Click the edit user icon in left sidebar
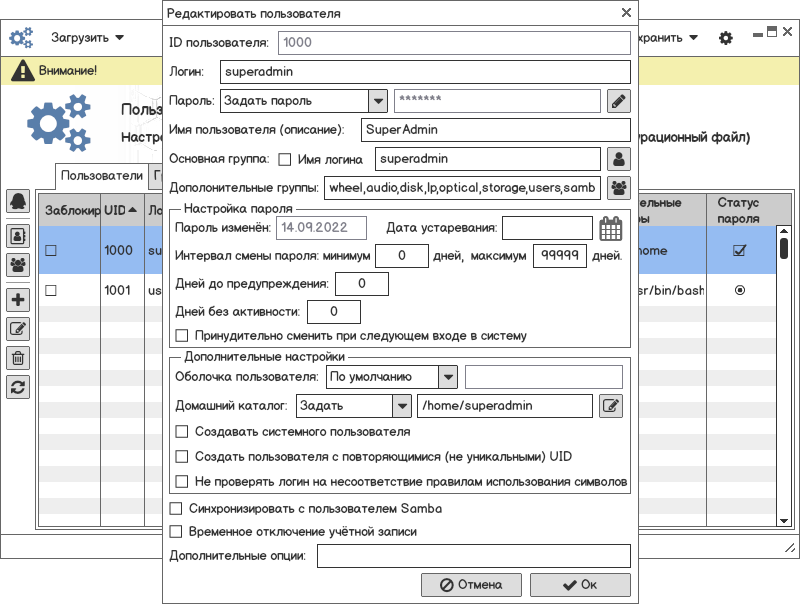The image size is (800, 604). 18,329
